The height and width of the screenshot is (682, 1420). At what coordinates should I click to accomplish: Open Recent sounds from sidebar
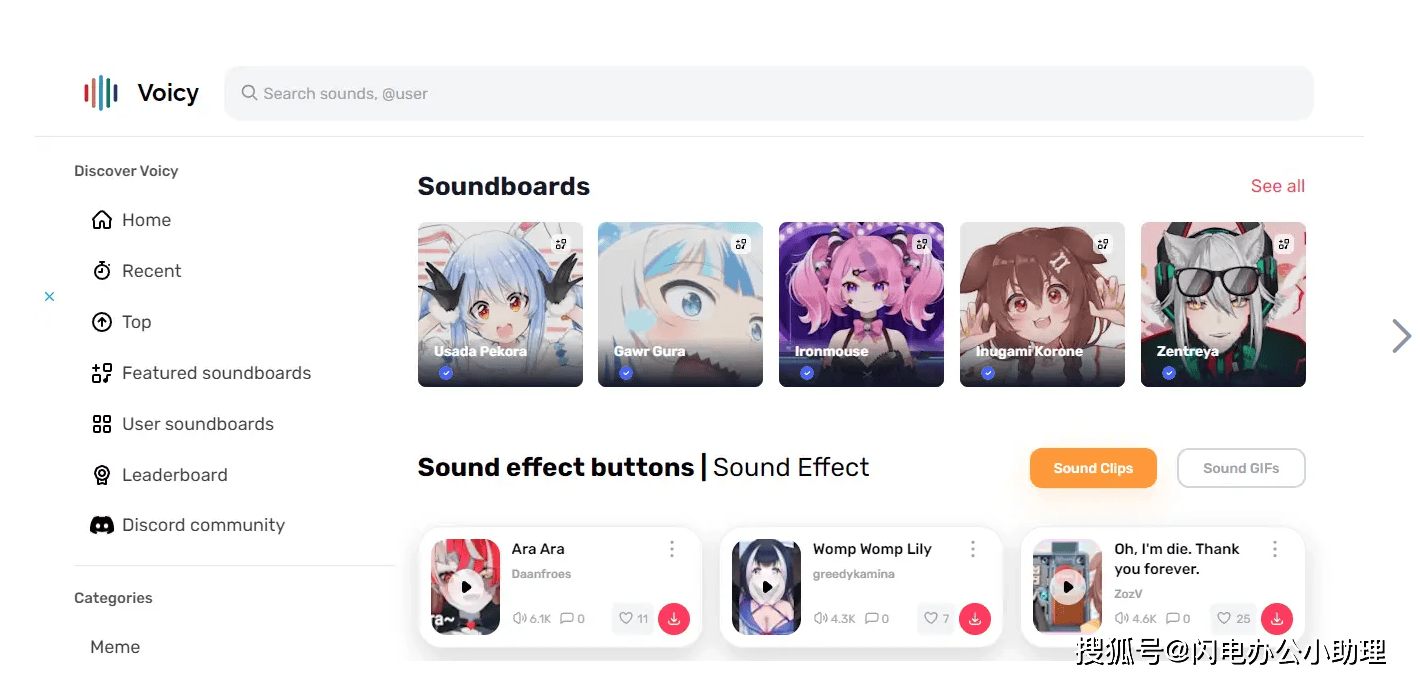pos(136,271)
